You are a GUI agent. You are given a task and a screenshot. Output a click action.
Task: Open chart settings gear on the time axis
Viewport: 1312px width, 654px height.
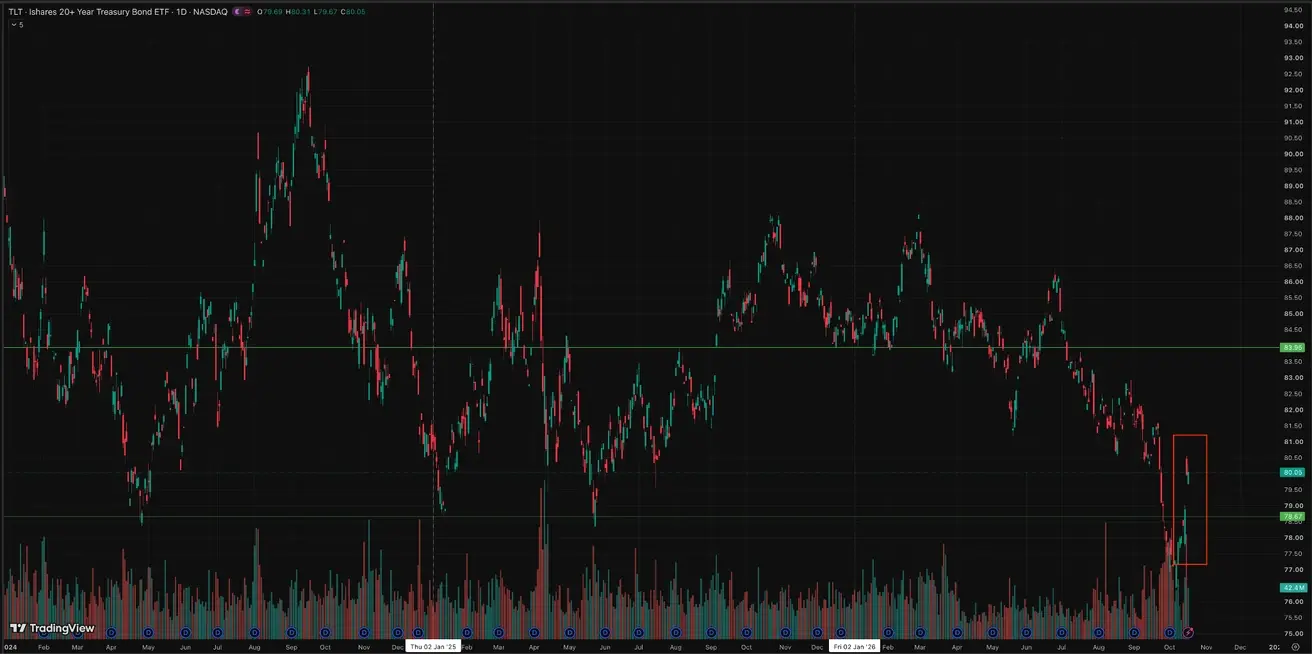coord(1295,647)
